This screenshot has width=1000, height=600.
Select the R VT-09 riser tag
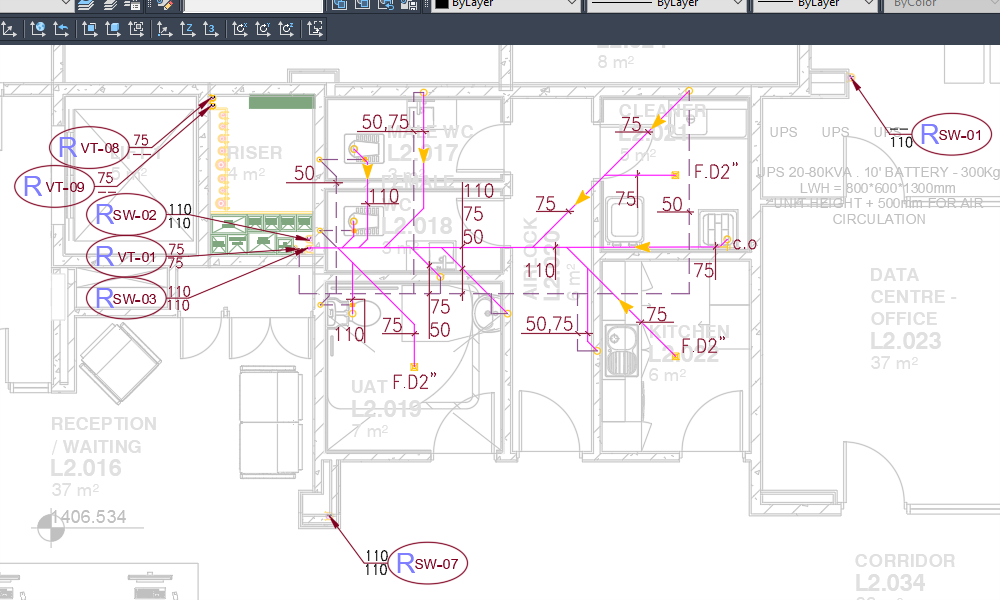54,186
